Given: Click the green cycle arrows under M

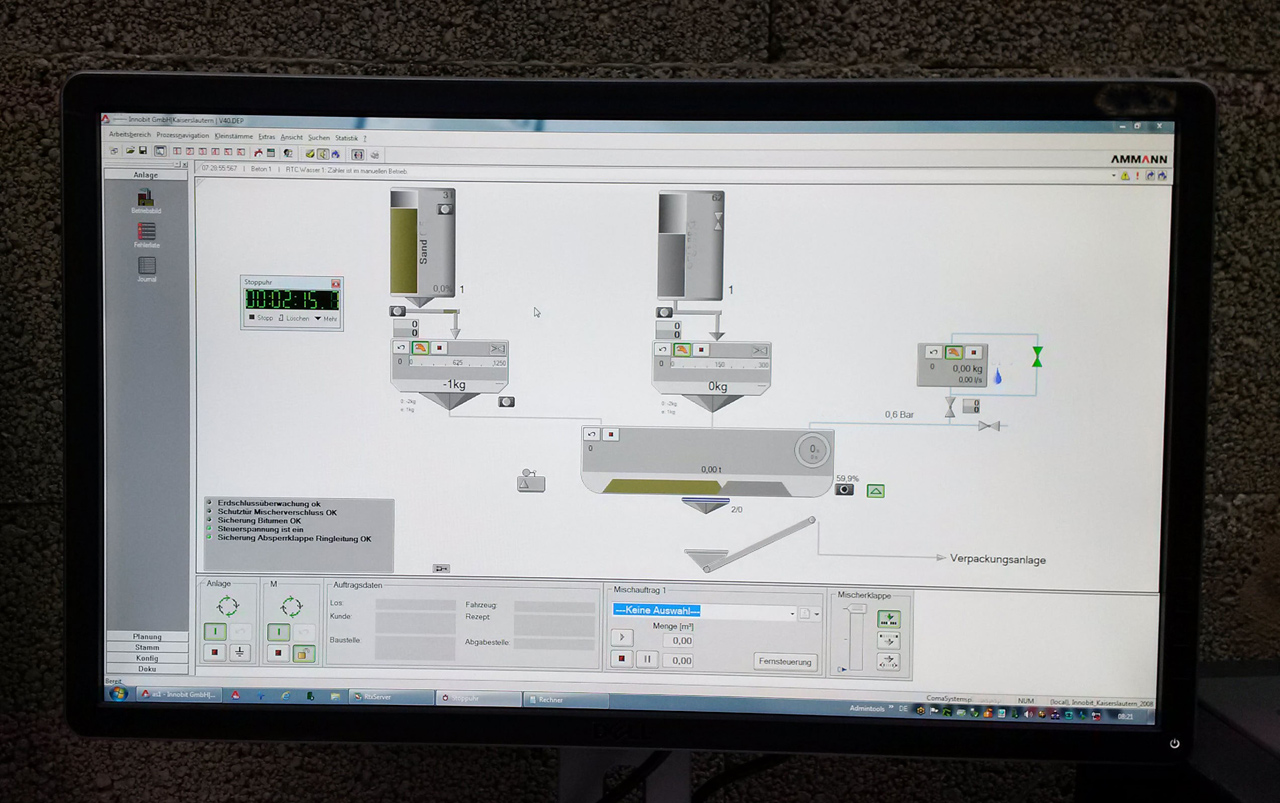Looking at the screenshot, I should pyautogui.click(x=291, y=607).
